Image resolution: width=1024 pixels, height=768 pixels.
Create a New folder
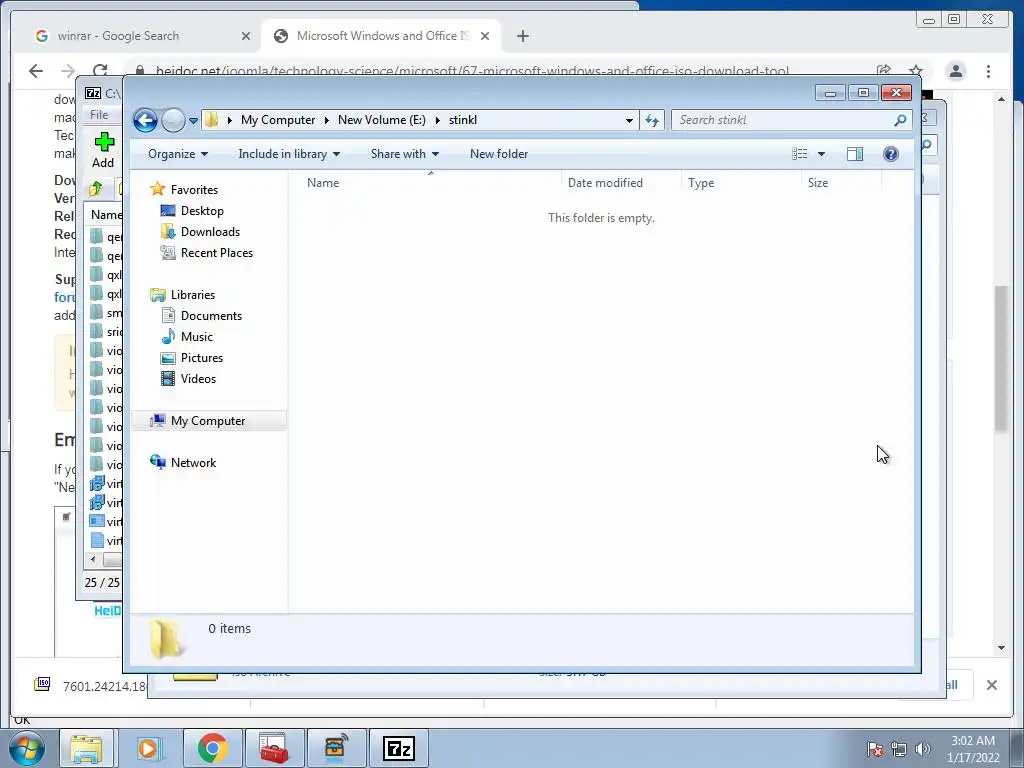coord(499,154)
